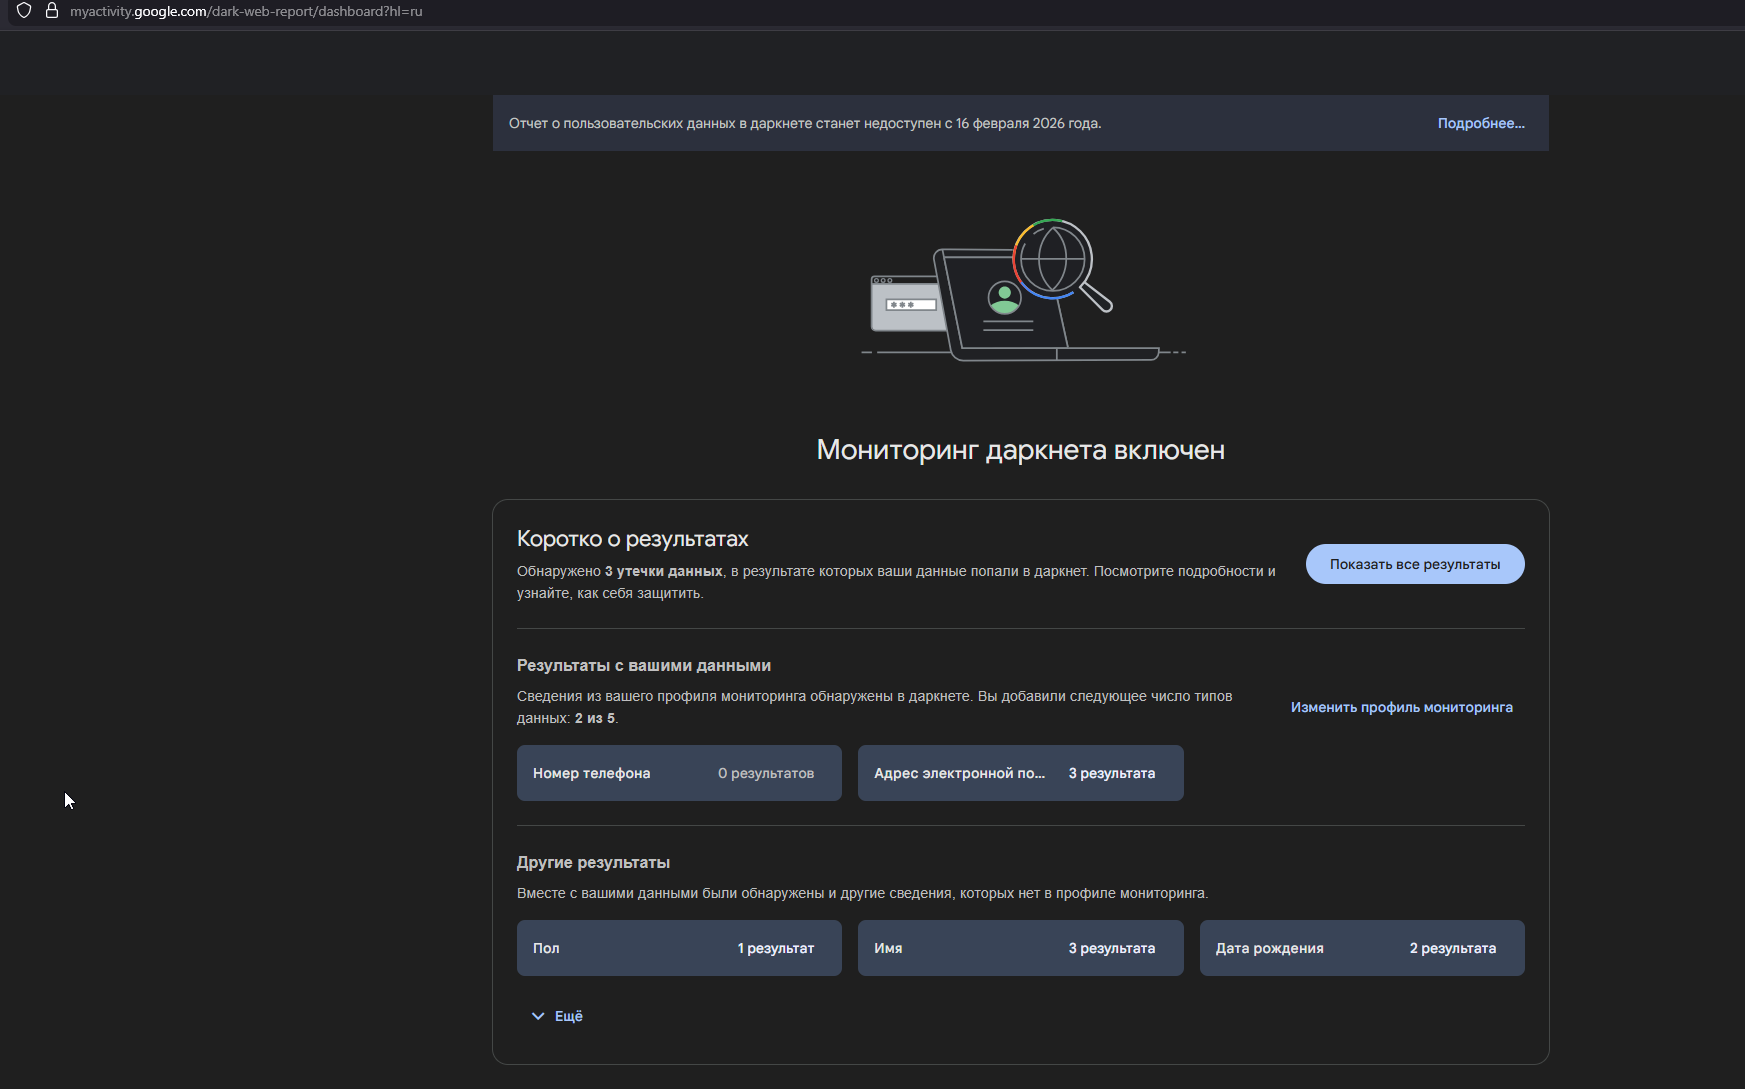The width and height of the screenshot is (1745, 1089).
Task: Click the shield tracking protection icon
Action: [24, 11]
